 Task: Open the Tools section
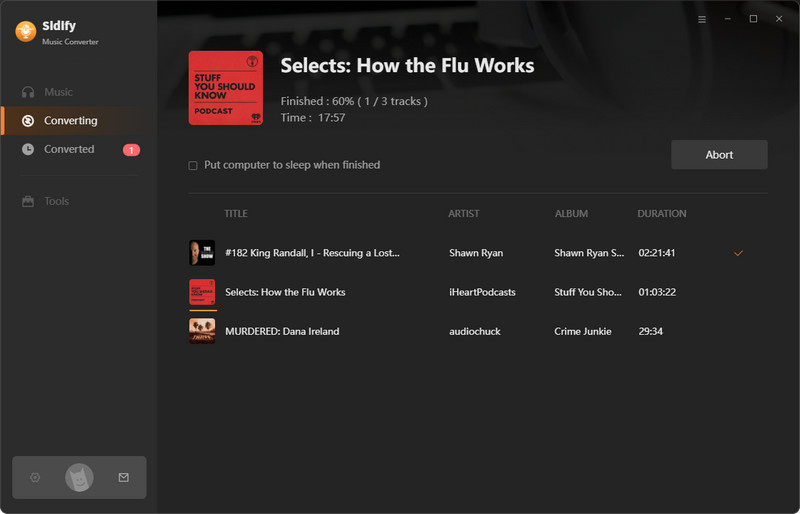56,201
